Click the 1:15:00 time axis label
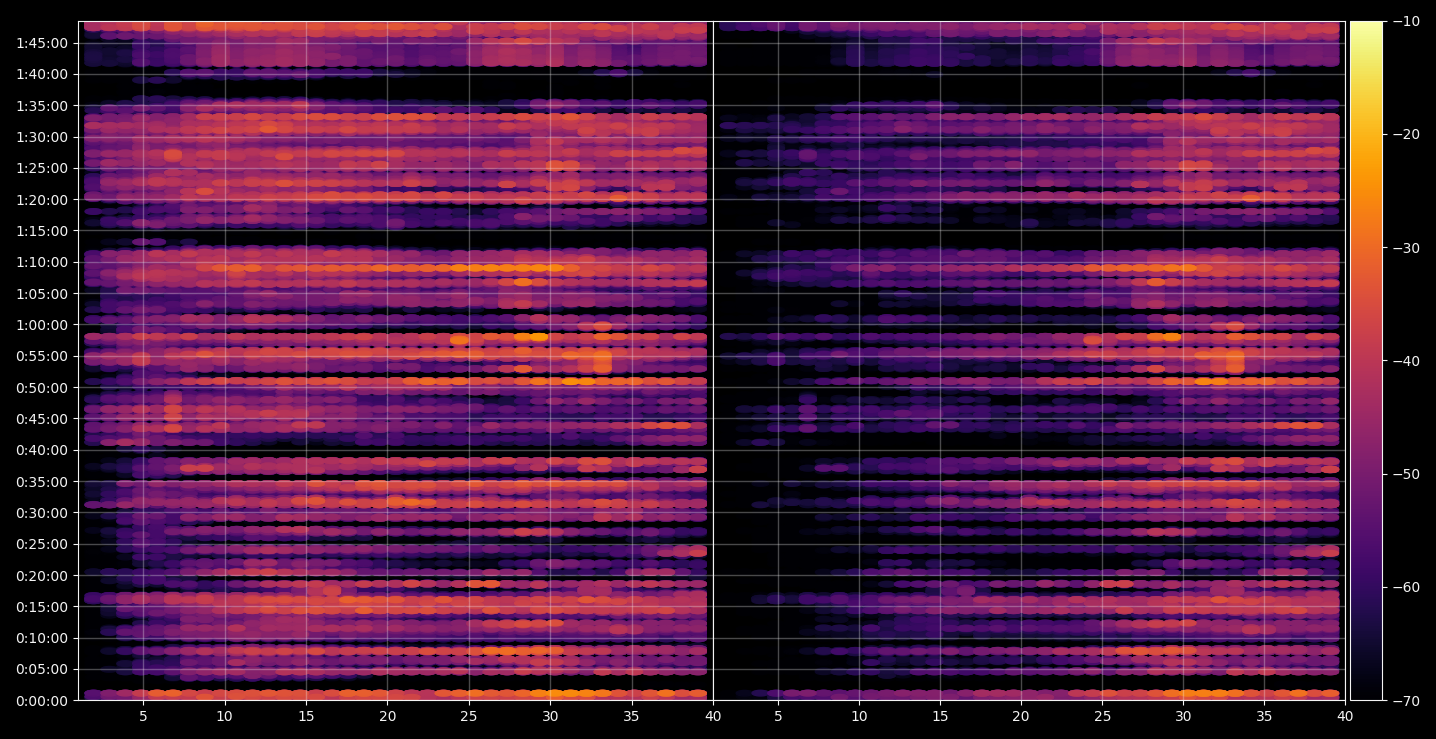Screen dimensions: 1436x739 tap(42, 231)
